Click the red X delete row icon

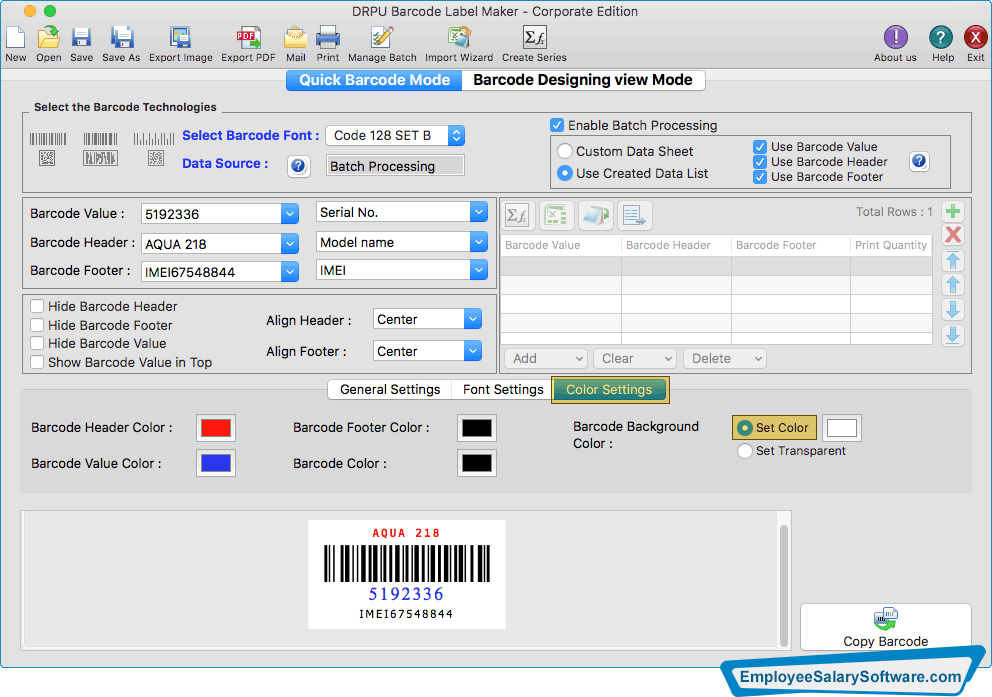pos(953,235)
